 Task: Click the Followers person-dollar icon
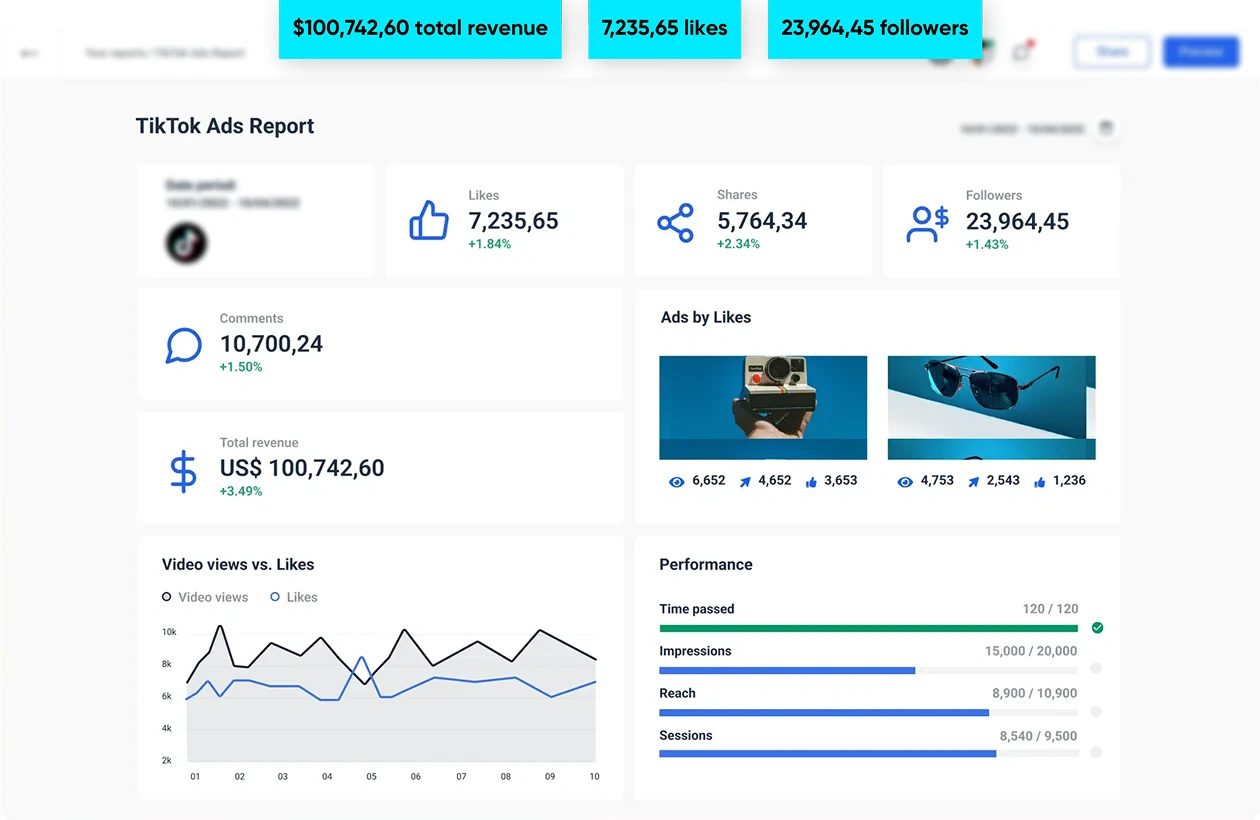(x=927, y=223)
